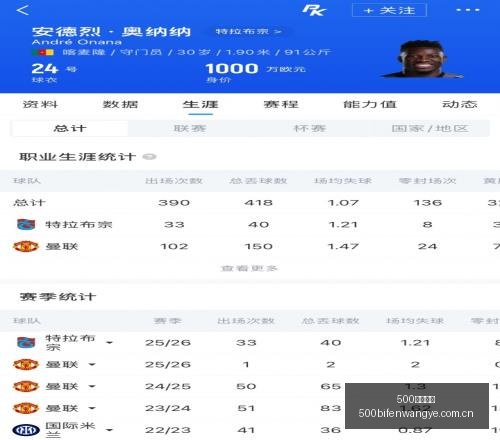Tap the 国际米兰 crest icon
The width and height of the screenshot is (500, 440).
pyautogui.click(x=26, y=430)
